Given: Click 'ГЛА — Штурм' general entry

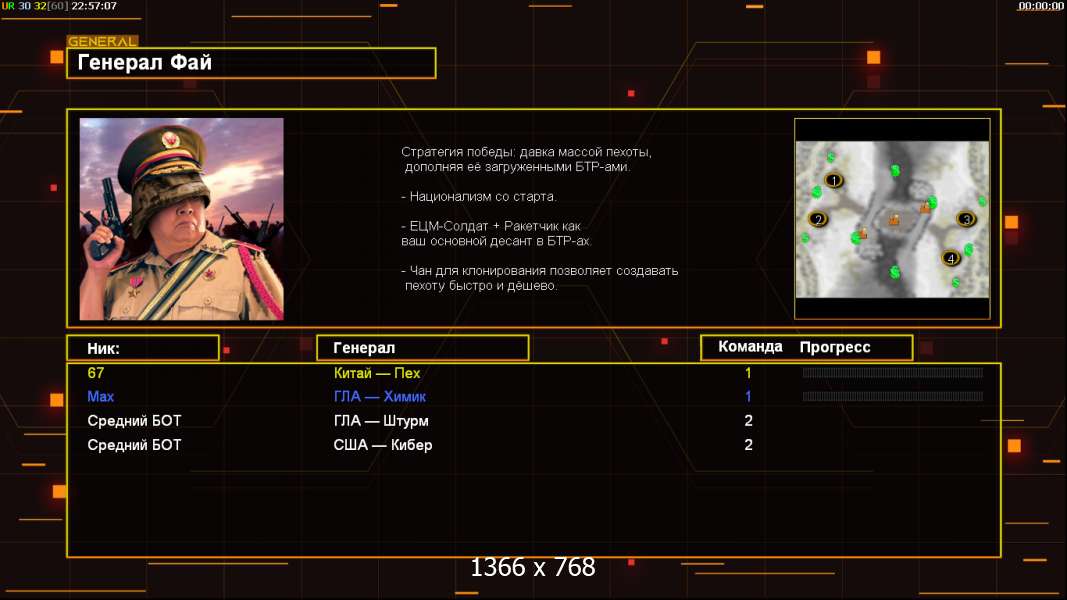Looking at the screenshot, I should (x=381, y=420).
